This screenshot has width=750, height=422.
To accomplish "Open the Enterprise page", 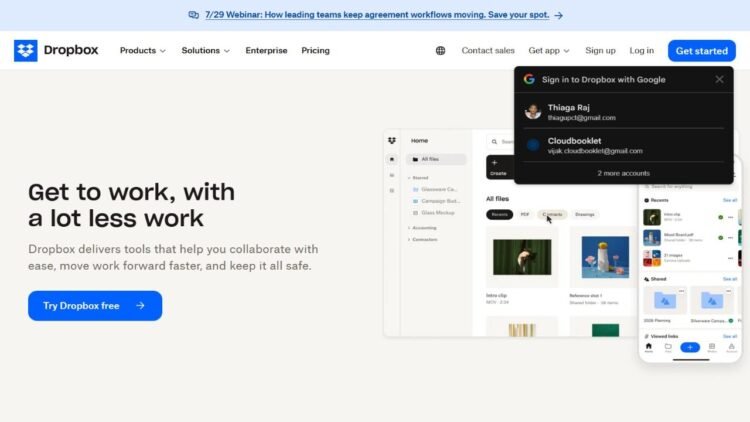I will (266, 51).
